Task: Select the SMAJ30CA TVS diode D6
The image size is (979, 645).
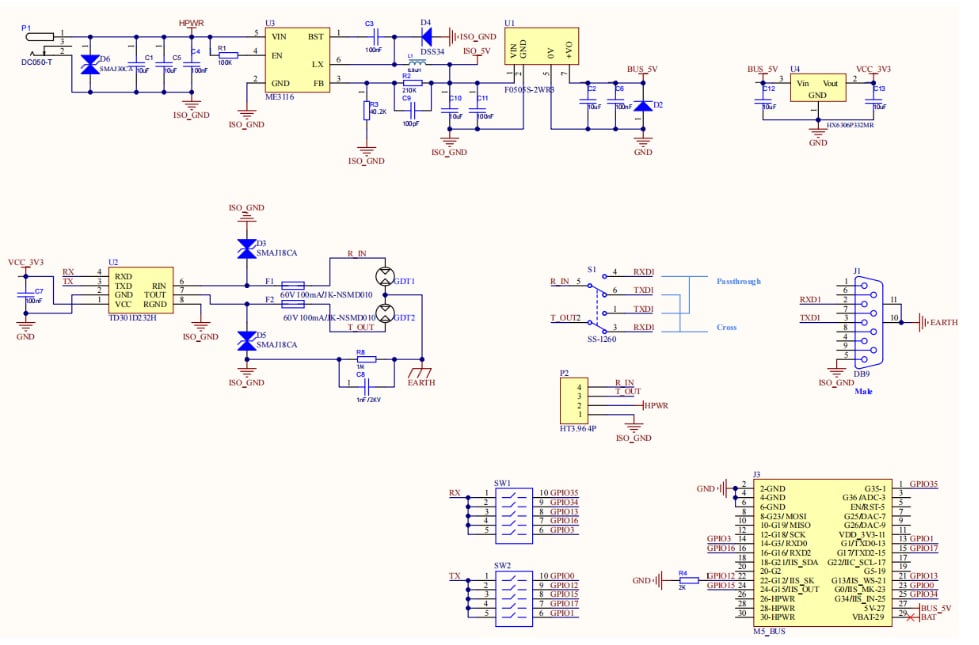Action: (90, 62)
